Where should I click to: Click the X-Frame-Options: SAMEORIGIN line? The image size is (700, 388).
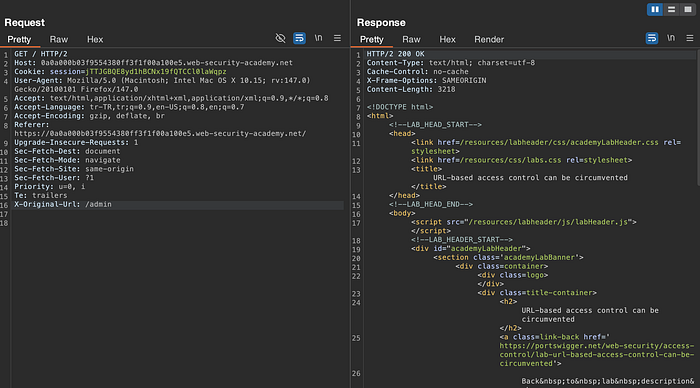tap(426, 81)
